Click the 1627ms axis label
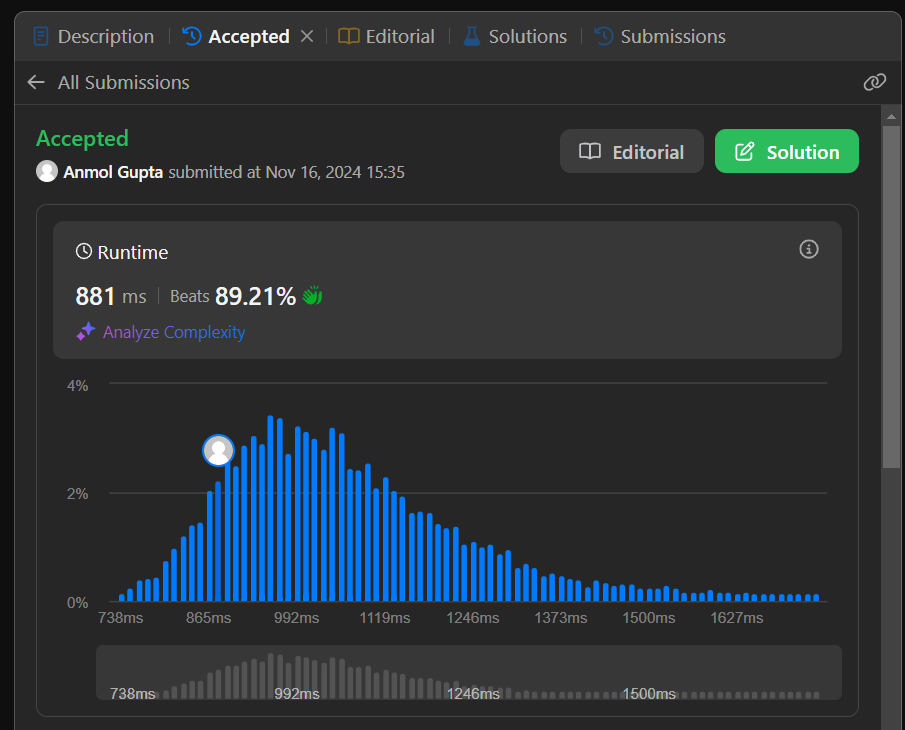The width and height of the screenshot is (905, 730). tap(736, 618)
